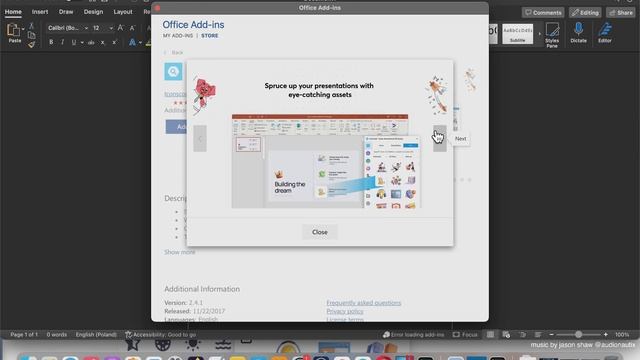Open the Calibri font name dropdown
This screenshot has width=640, height=360.
click(86, 28)
